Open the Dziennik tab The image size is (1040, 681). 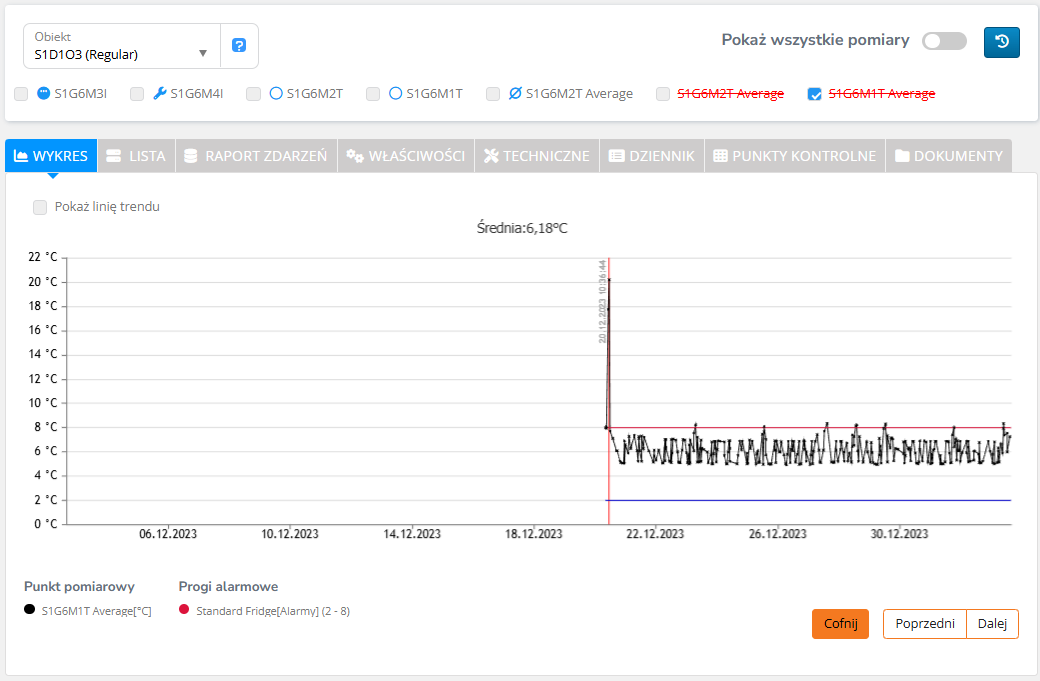tap(651, 156)
